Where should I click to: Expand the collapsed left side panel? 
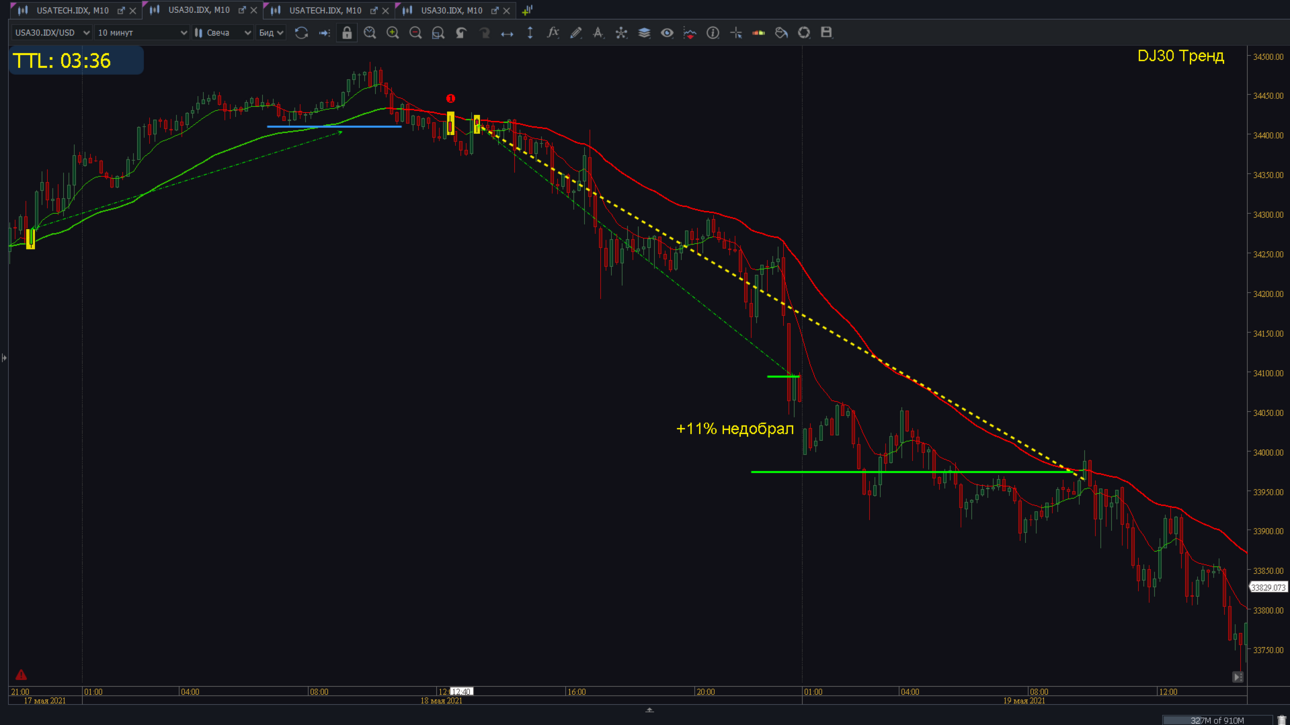4,358
